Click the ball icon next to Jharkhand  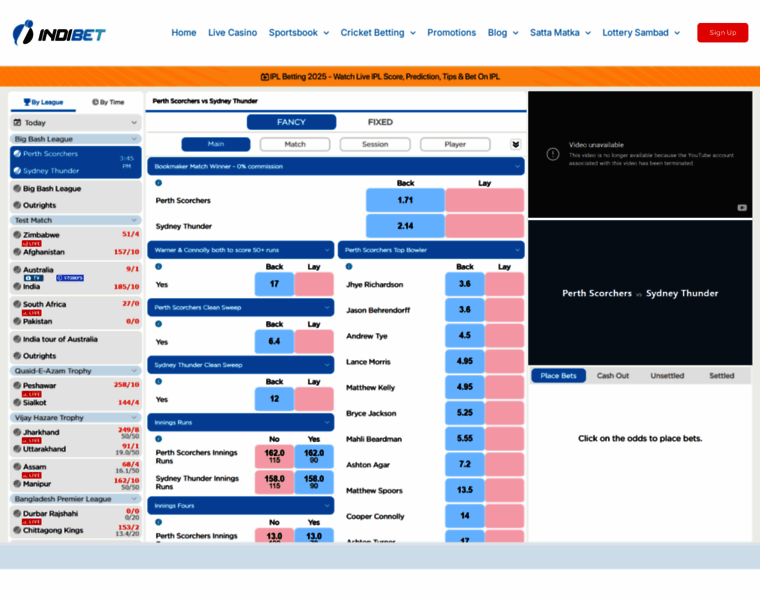pos(17,432)
